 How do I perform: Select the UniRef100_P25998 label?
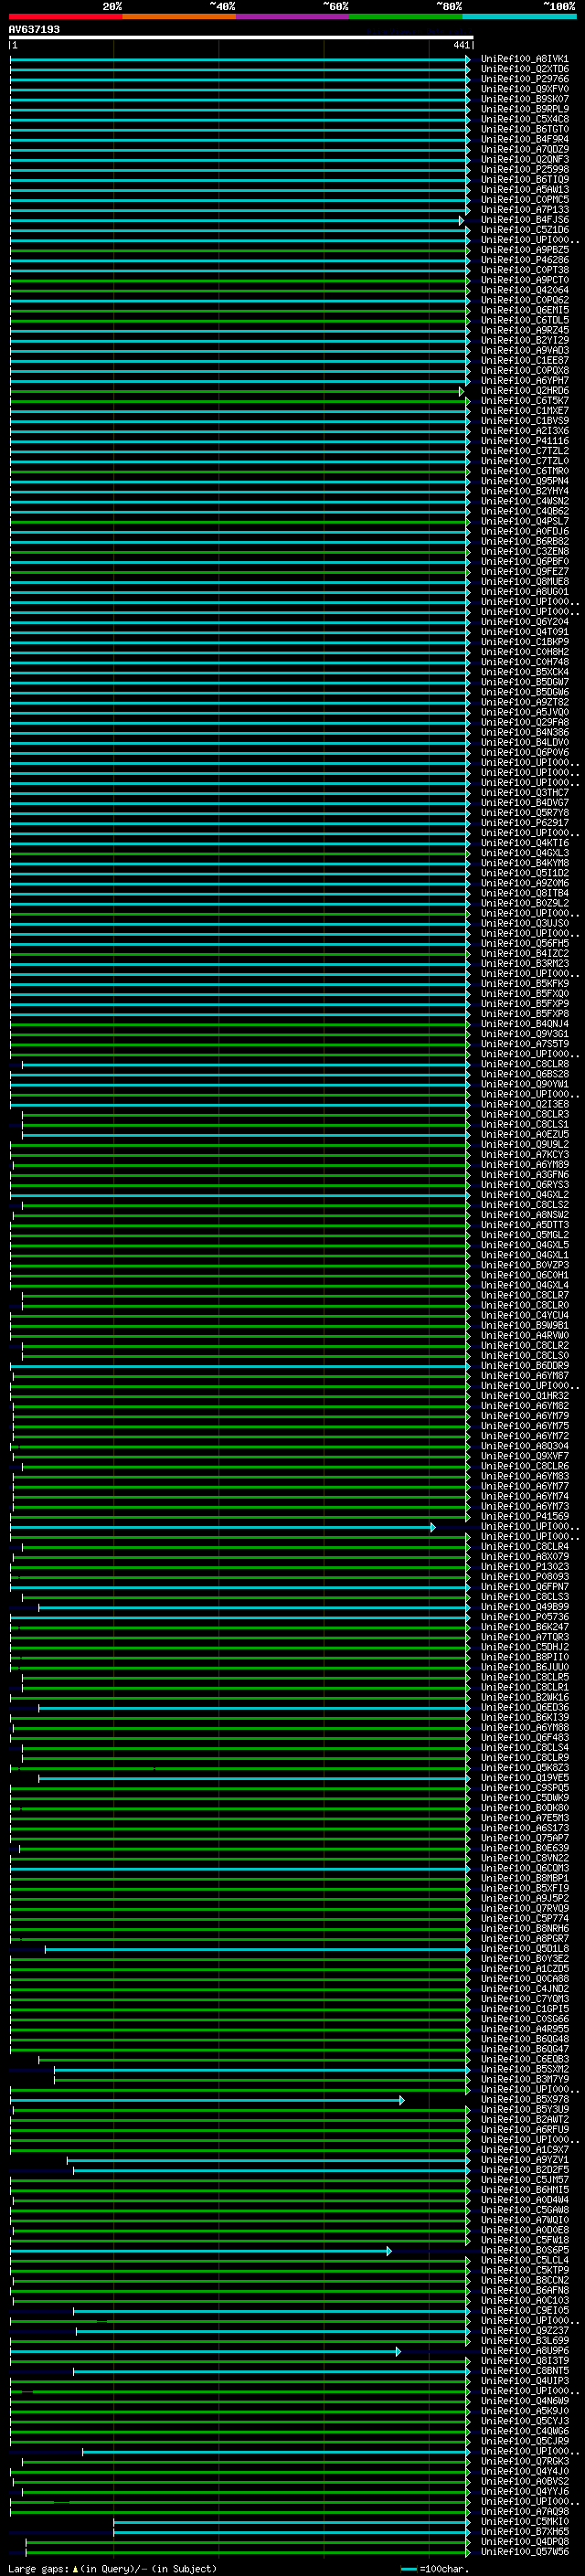click(525, 170)
